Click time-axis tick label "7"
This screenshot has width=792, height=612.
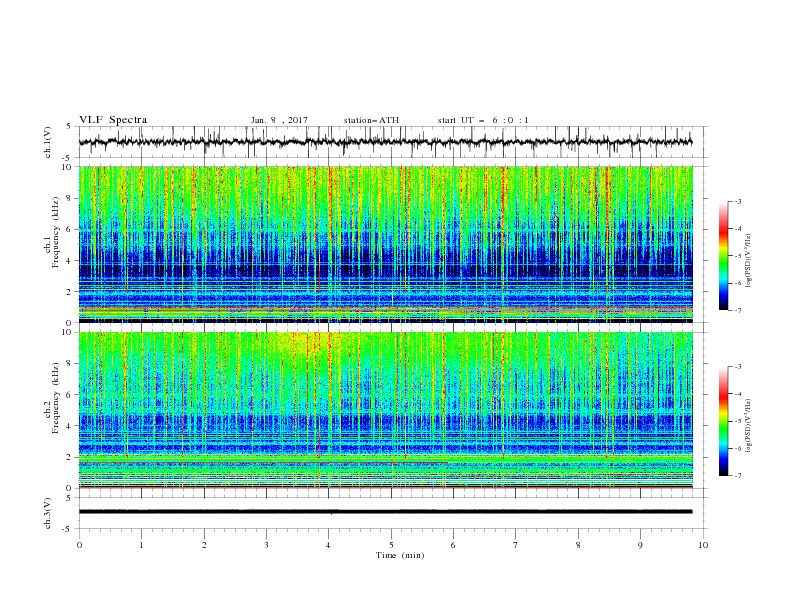tap(516, 545)
